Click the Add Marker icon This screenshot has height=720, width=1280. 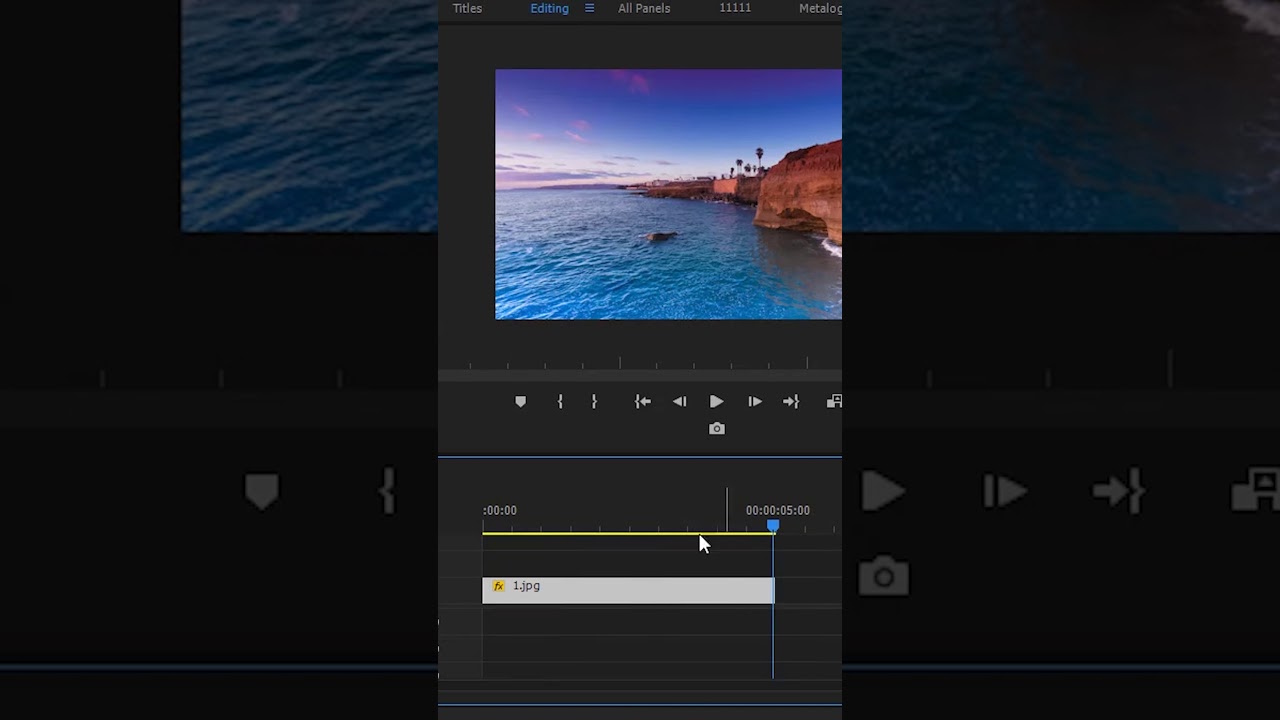point(520,401)
